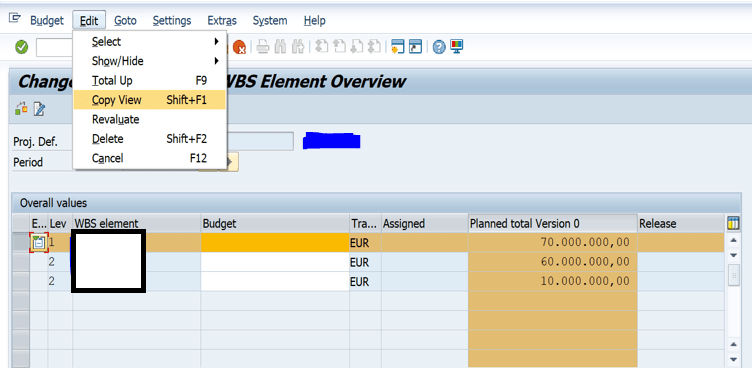The width and height of the screenshot is (752, 368).
Task: Click the Generate shortcut icon
Action: click(x=415, y=47)
